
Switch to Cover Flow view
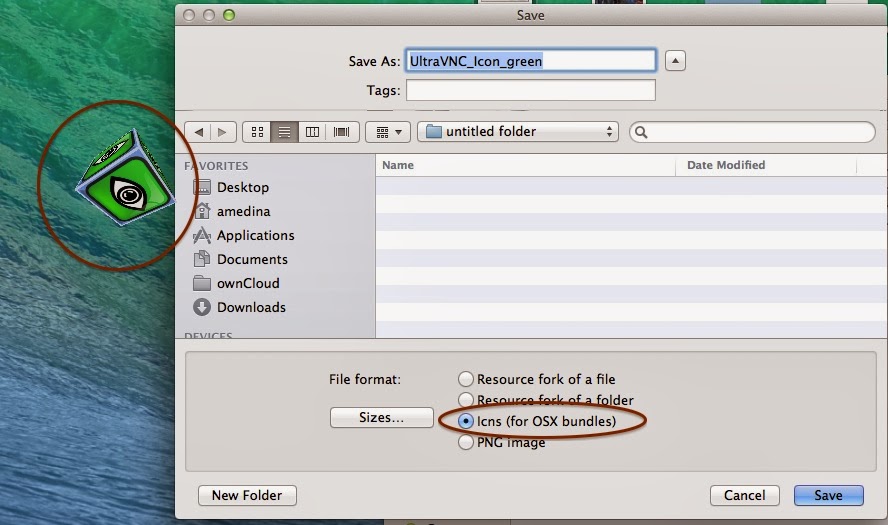[x=341, y=132]
